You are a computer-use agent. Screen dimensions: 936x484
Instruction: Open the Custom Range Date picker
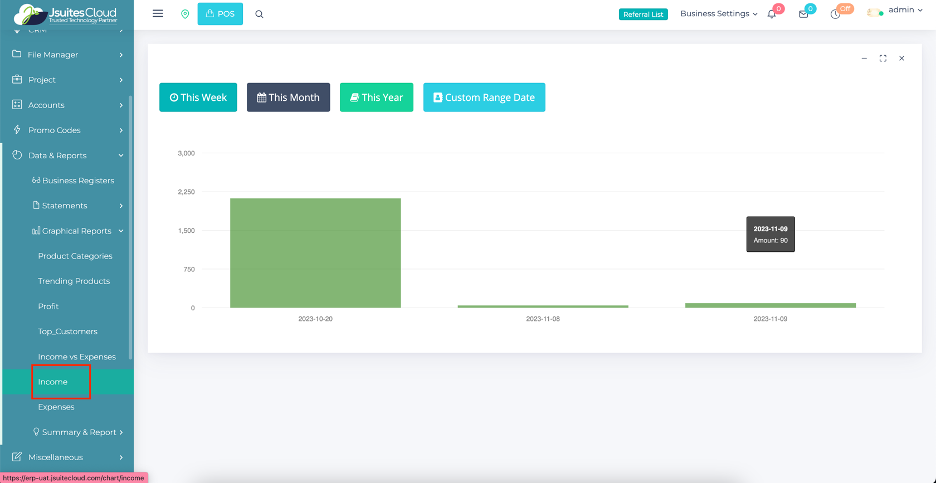coord(484,97)
